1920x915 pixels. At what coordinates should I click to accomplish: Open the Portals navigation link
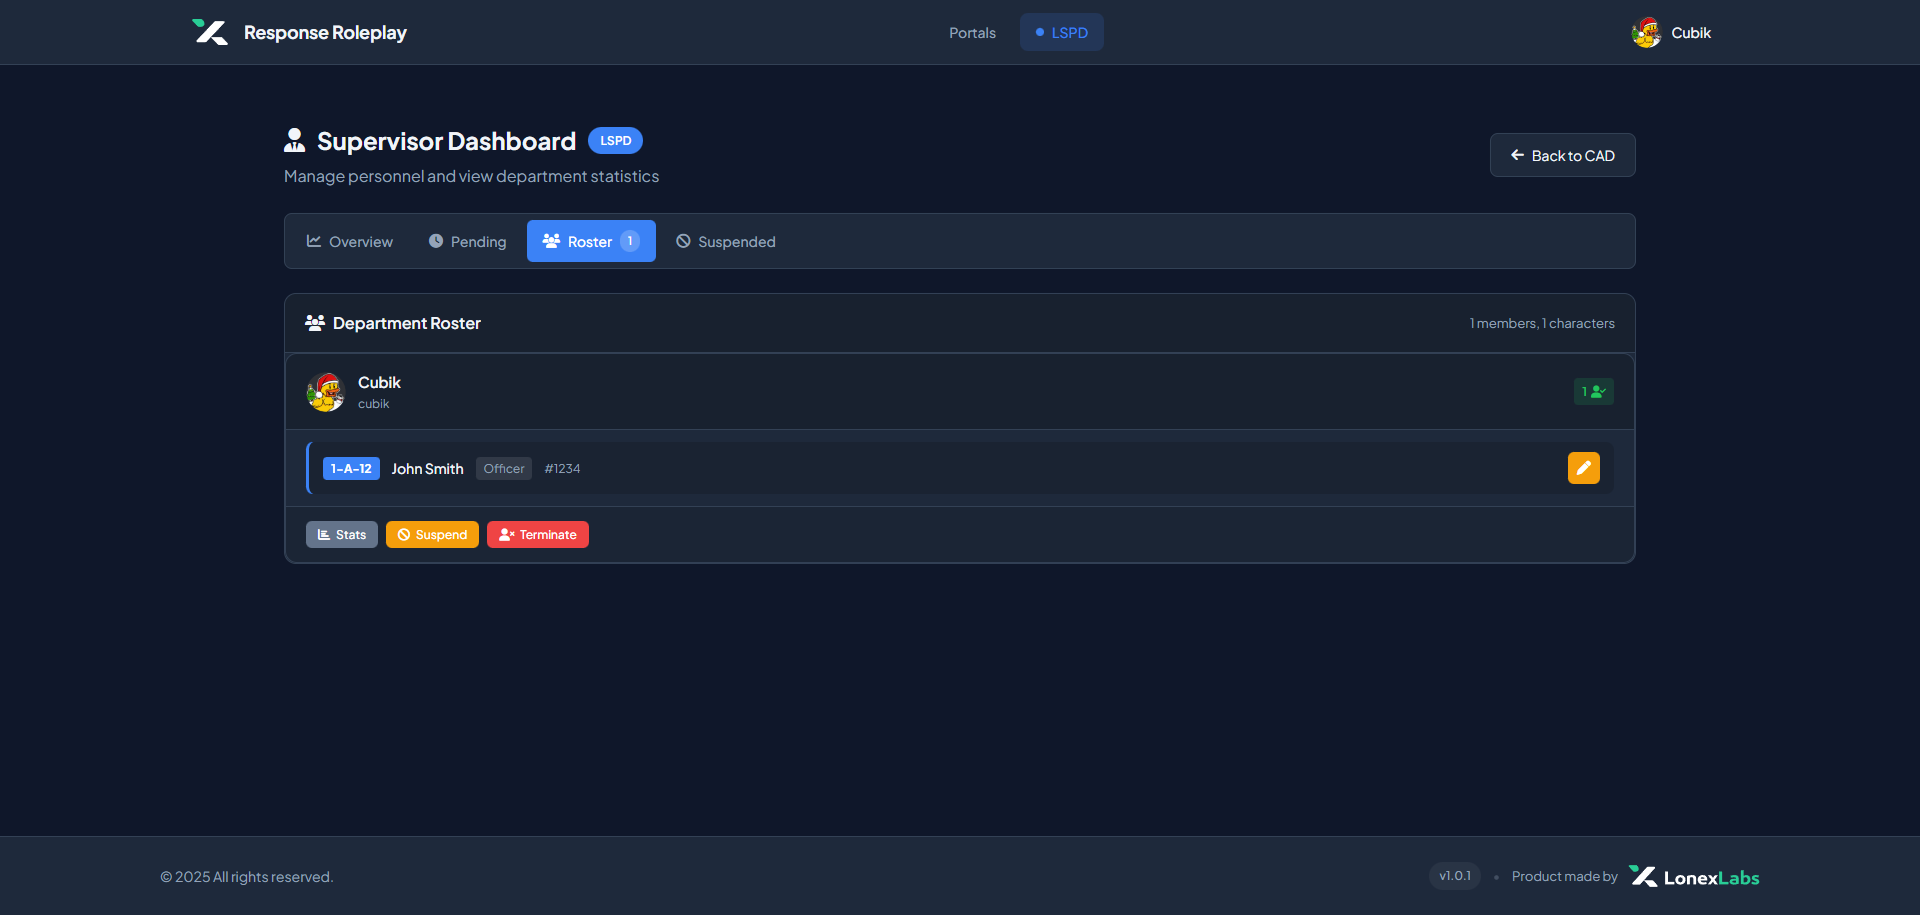(x=972, y=33)
